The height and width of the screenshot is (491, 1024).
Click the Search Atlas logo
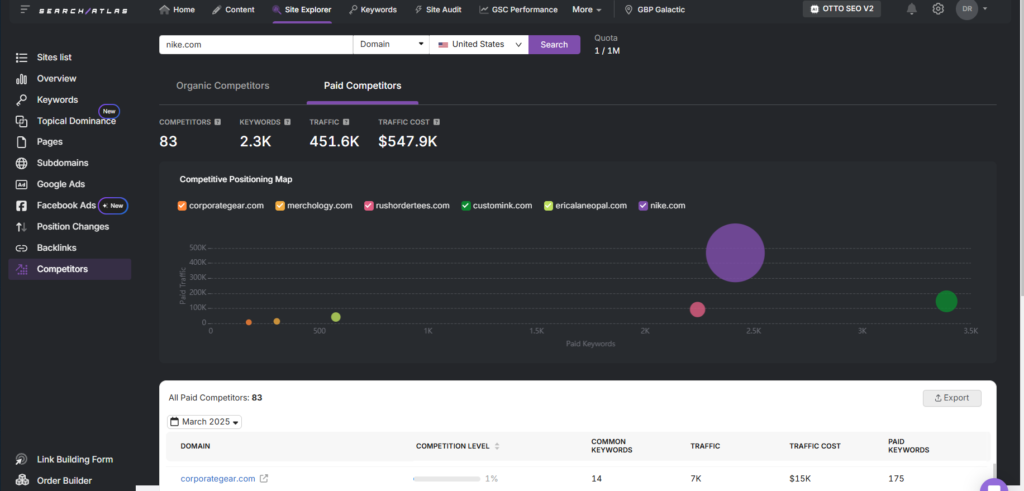coord(82,10)
